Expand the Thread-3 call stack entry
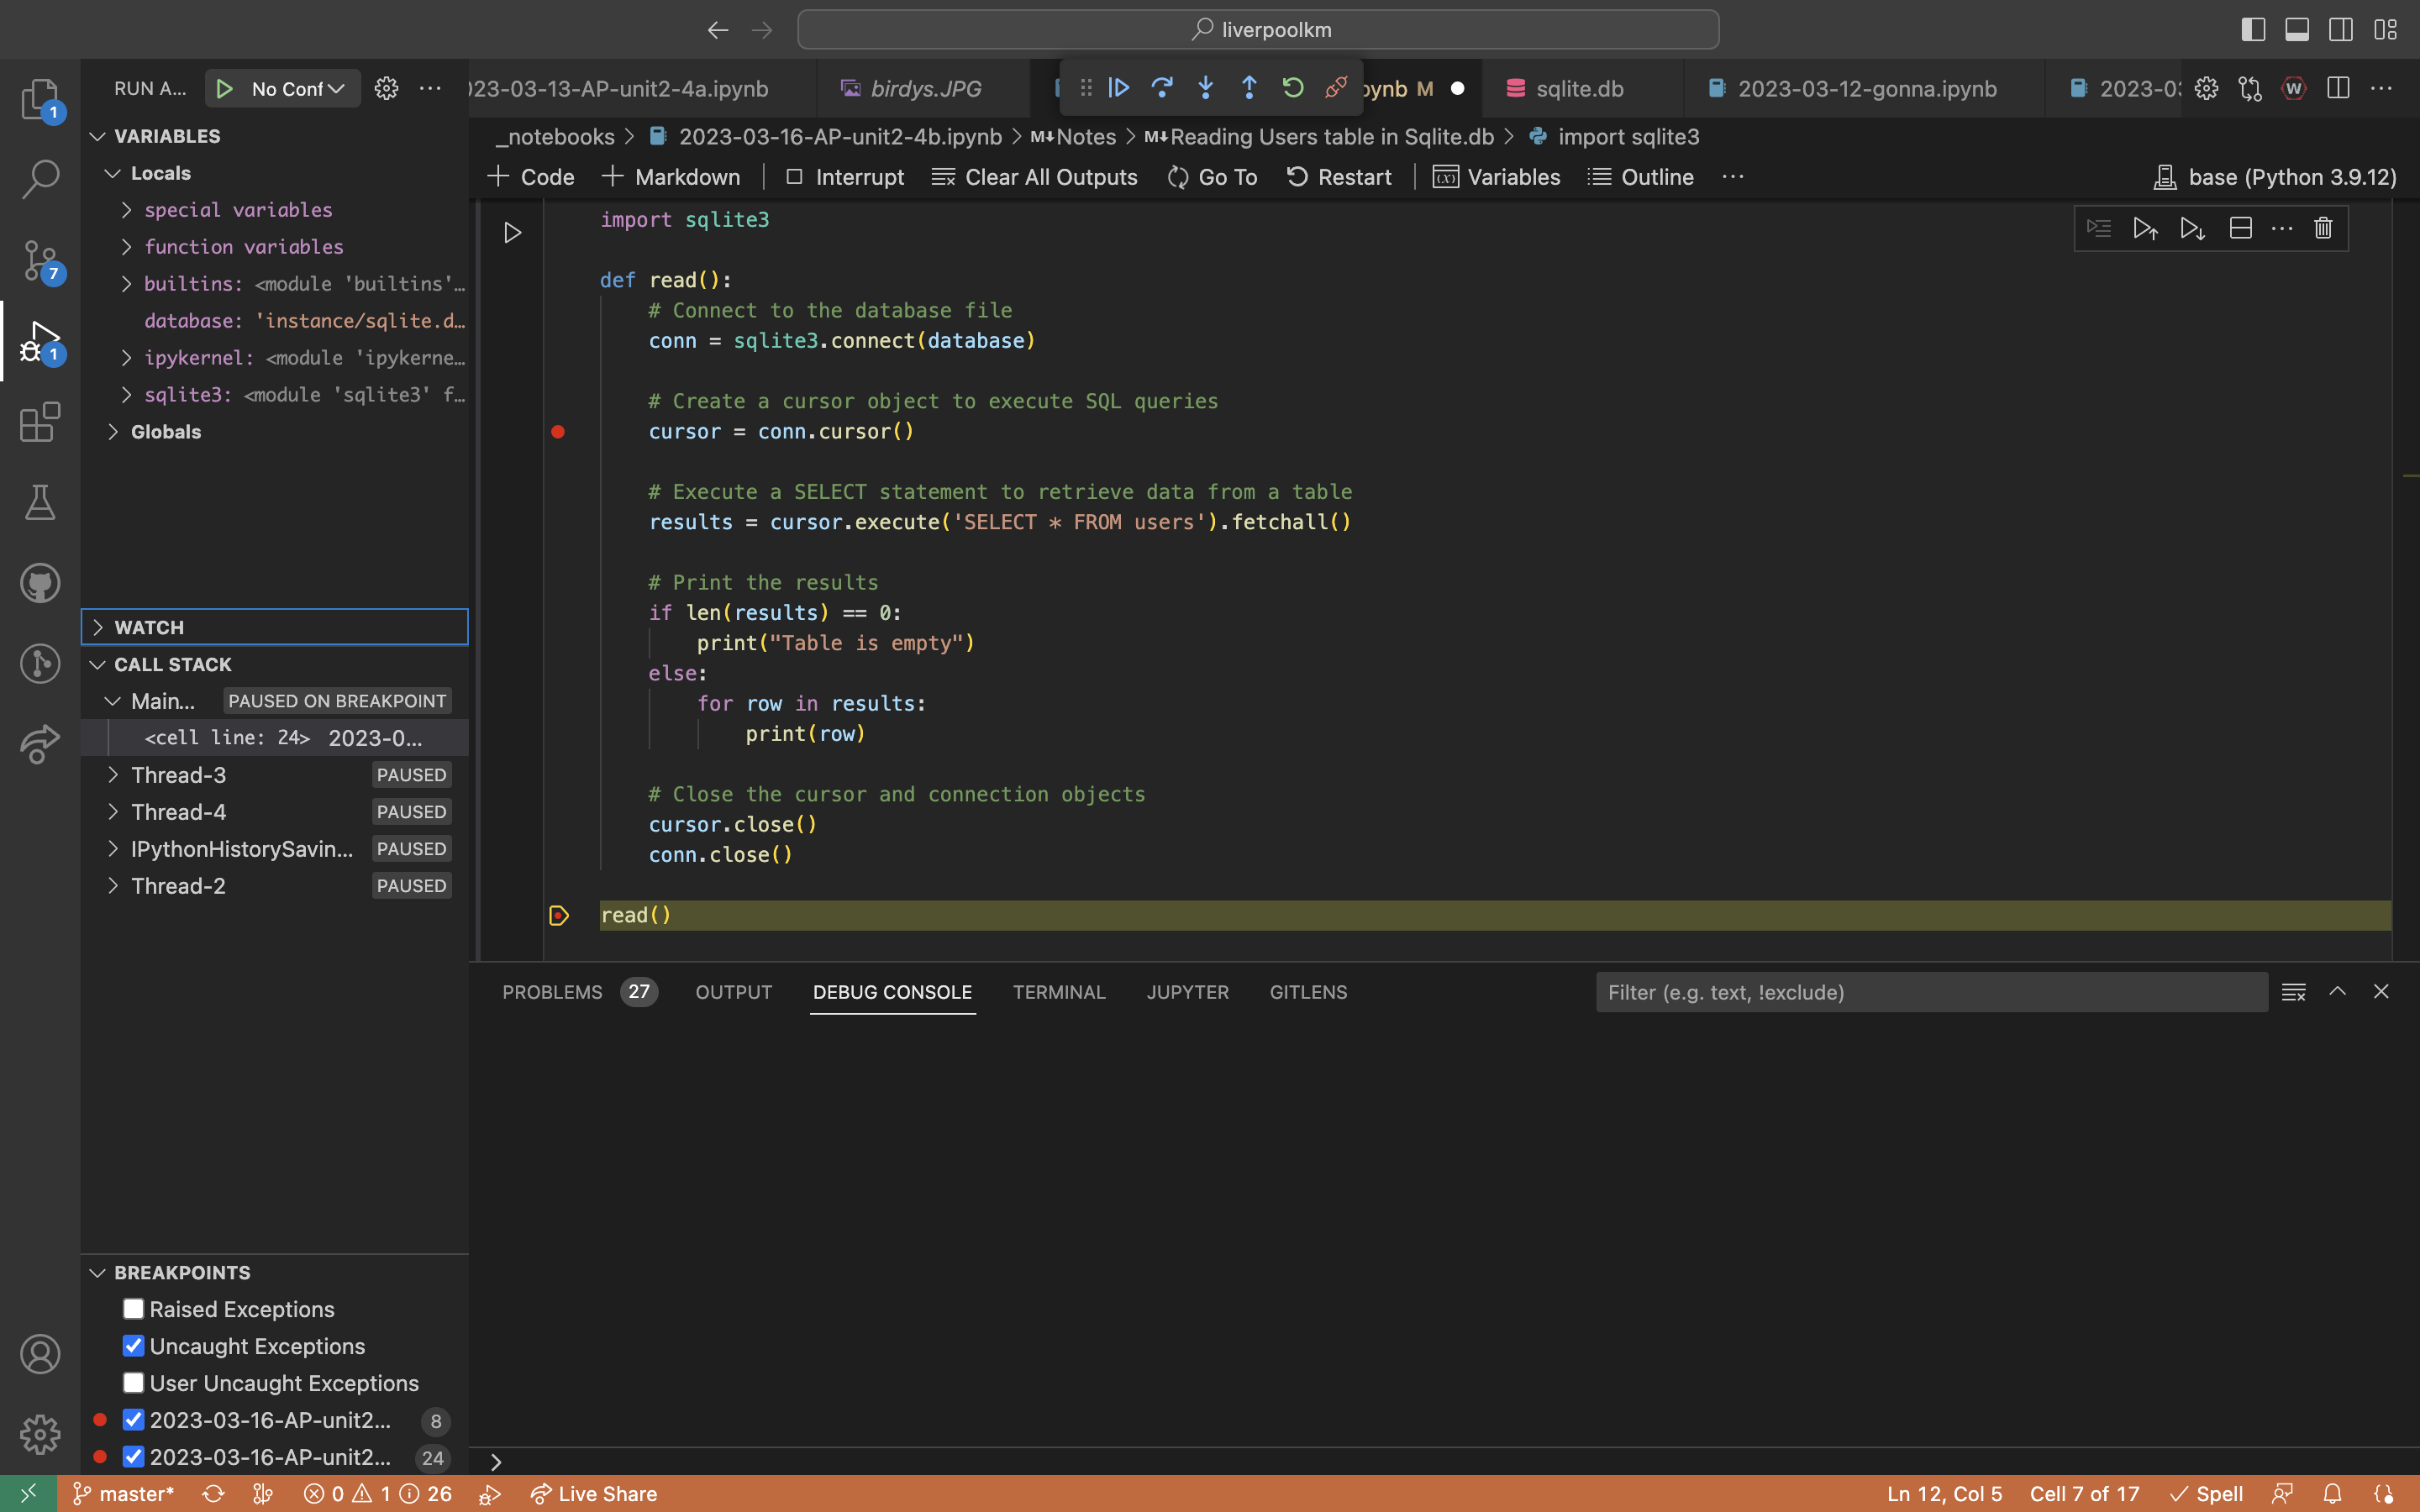The image size is (2420, 1512). pos(113,774)
